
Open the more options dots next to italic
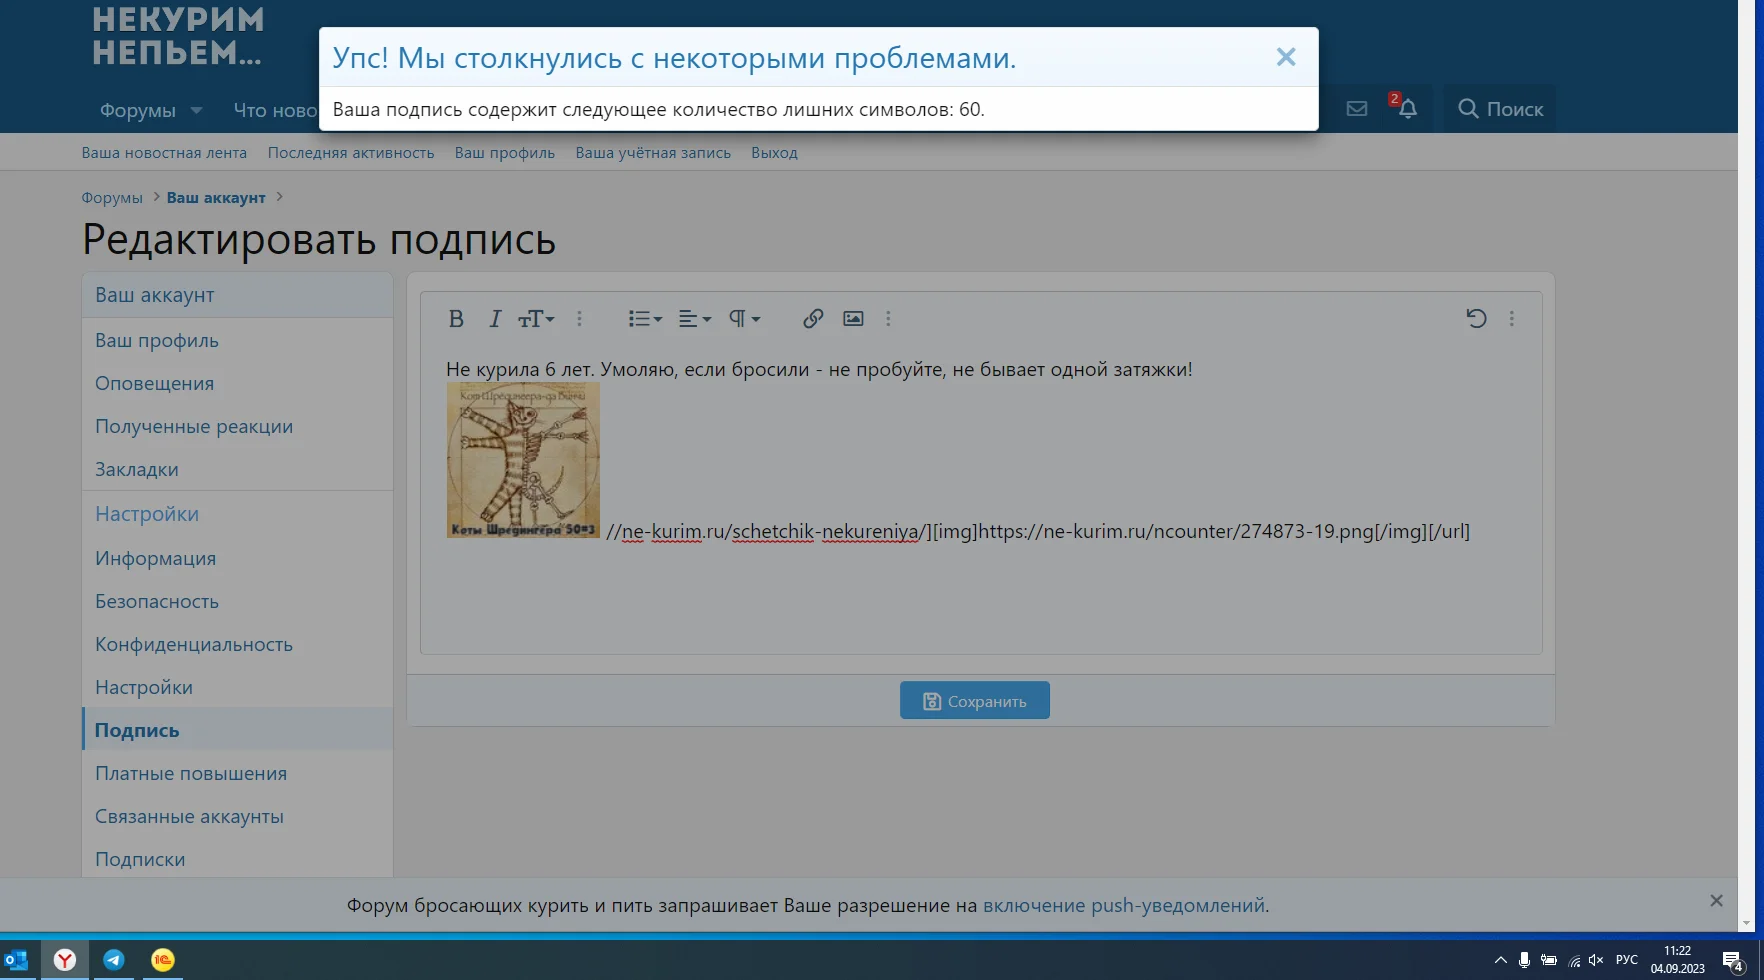point(579,319)
